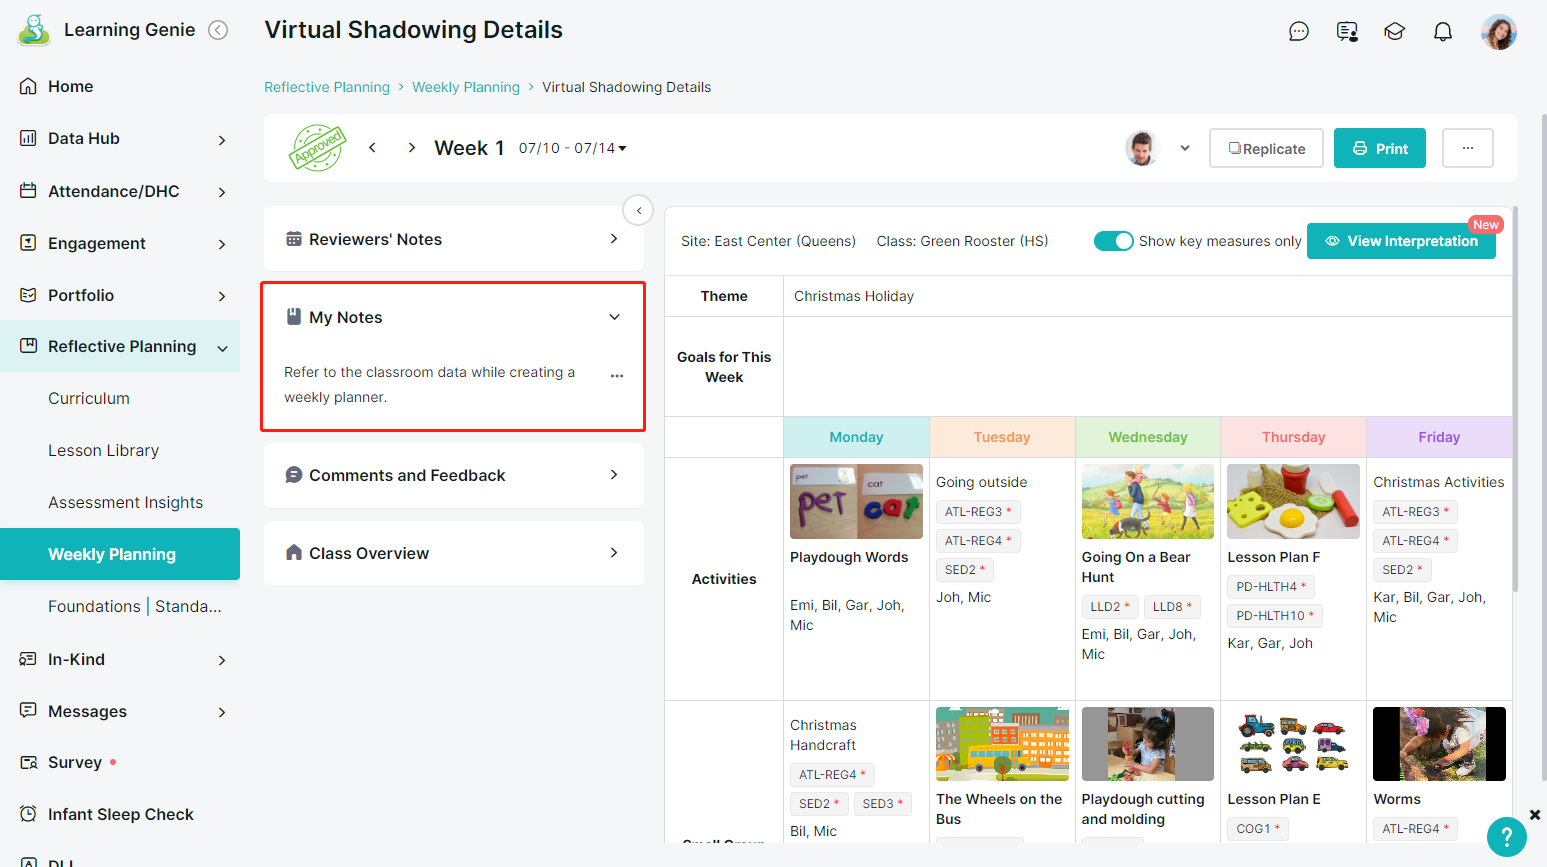Click the Replicate button
Viewport: 1547px width, 867px height.
(x=1266, y=148)
